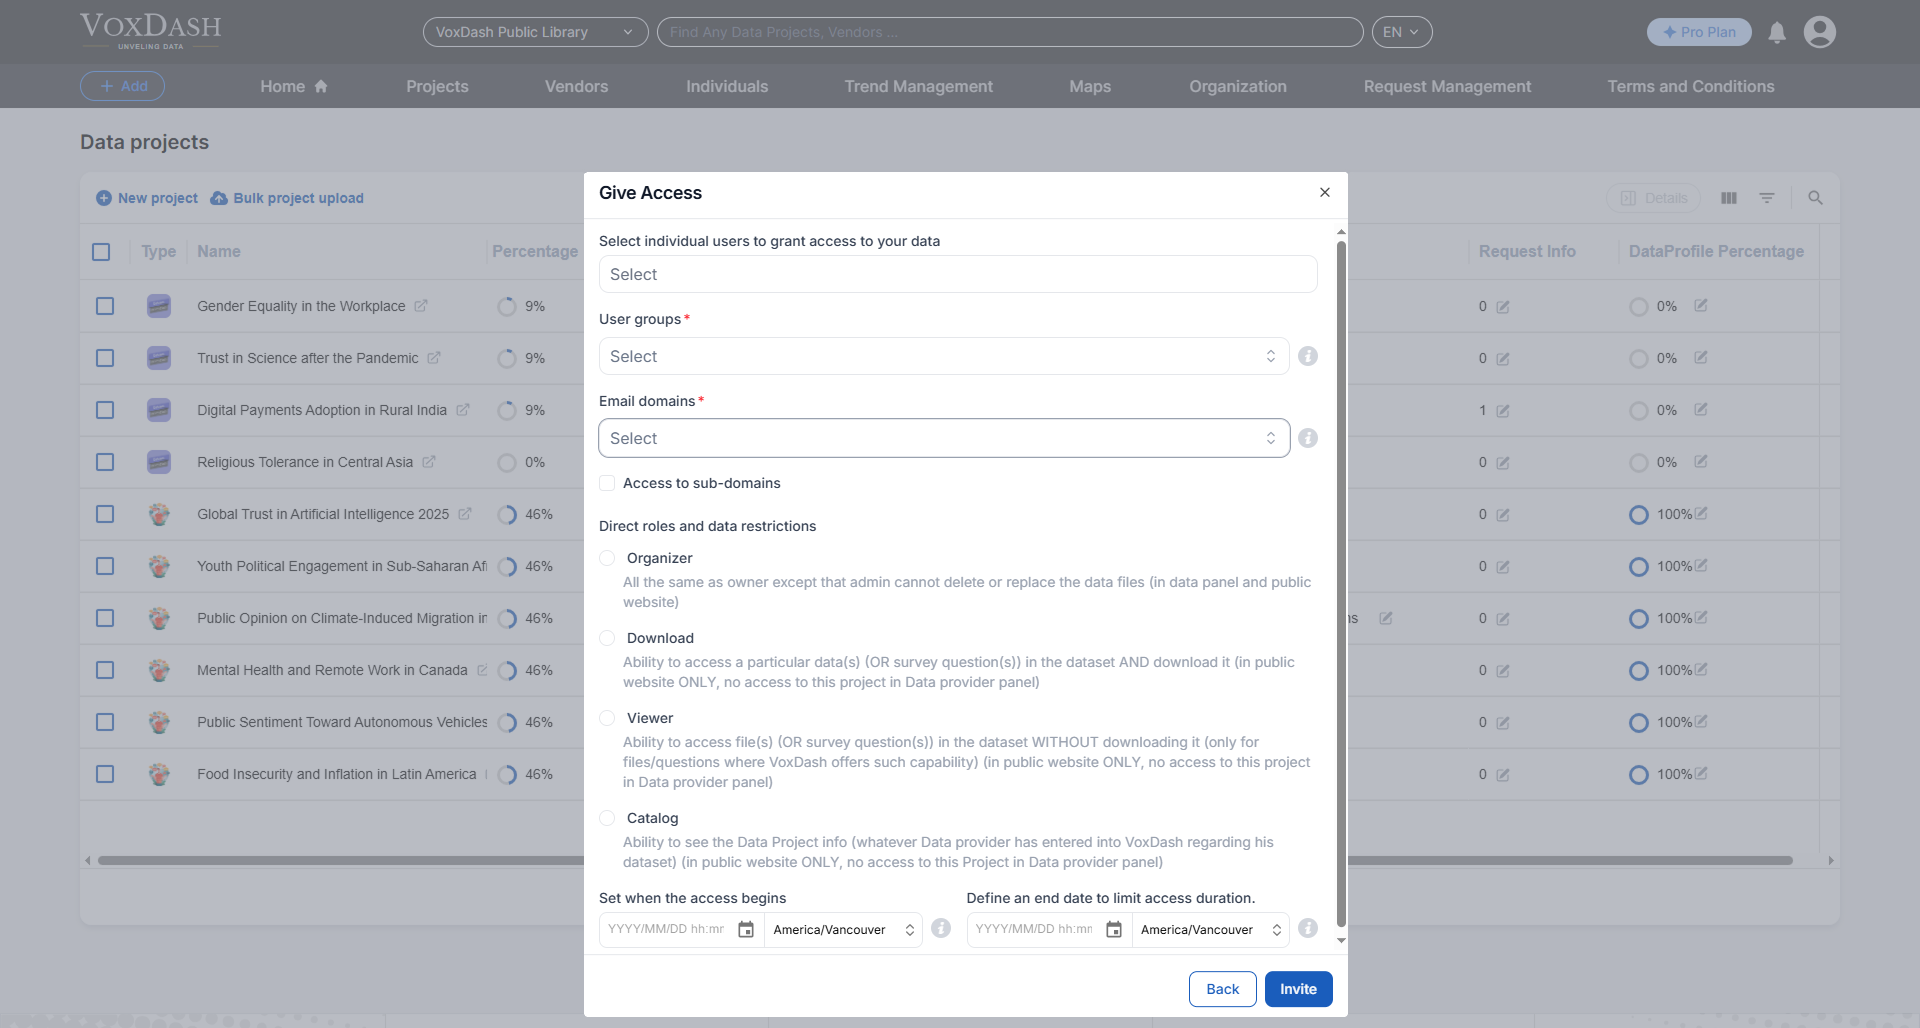
Task: Open external link for Digital Payments Adoption in Rural India
Action: [463, 410]
